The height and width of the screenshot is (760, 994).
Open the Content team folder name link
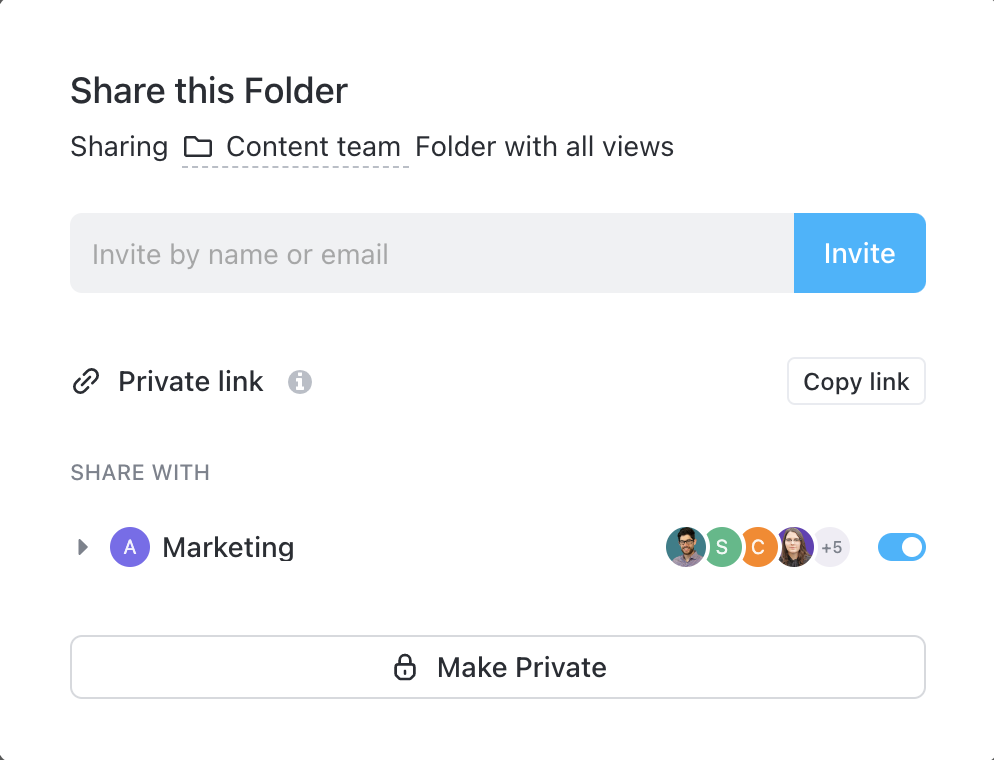(x=313, y=147)
